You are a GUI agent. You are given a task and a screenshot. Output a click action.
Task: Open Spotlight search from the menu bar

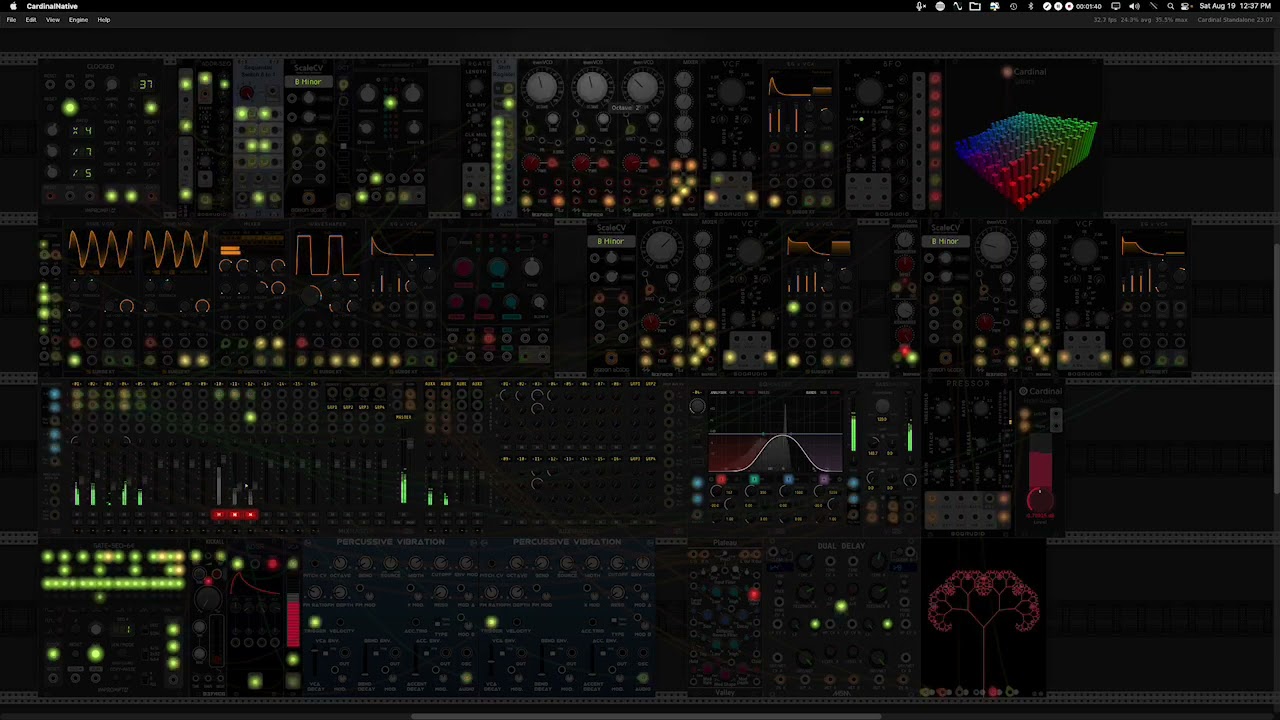1171,6
